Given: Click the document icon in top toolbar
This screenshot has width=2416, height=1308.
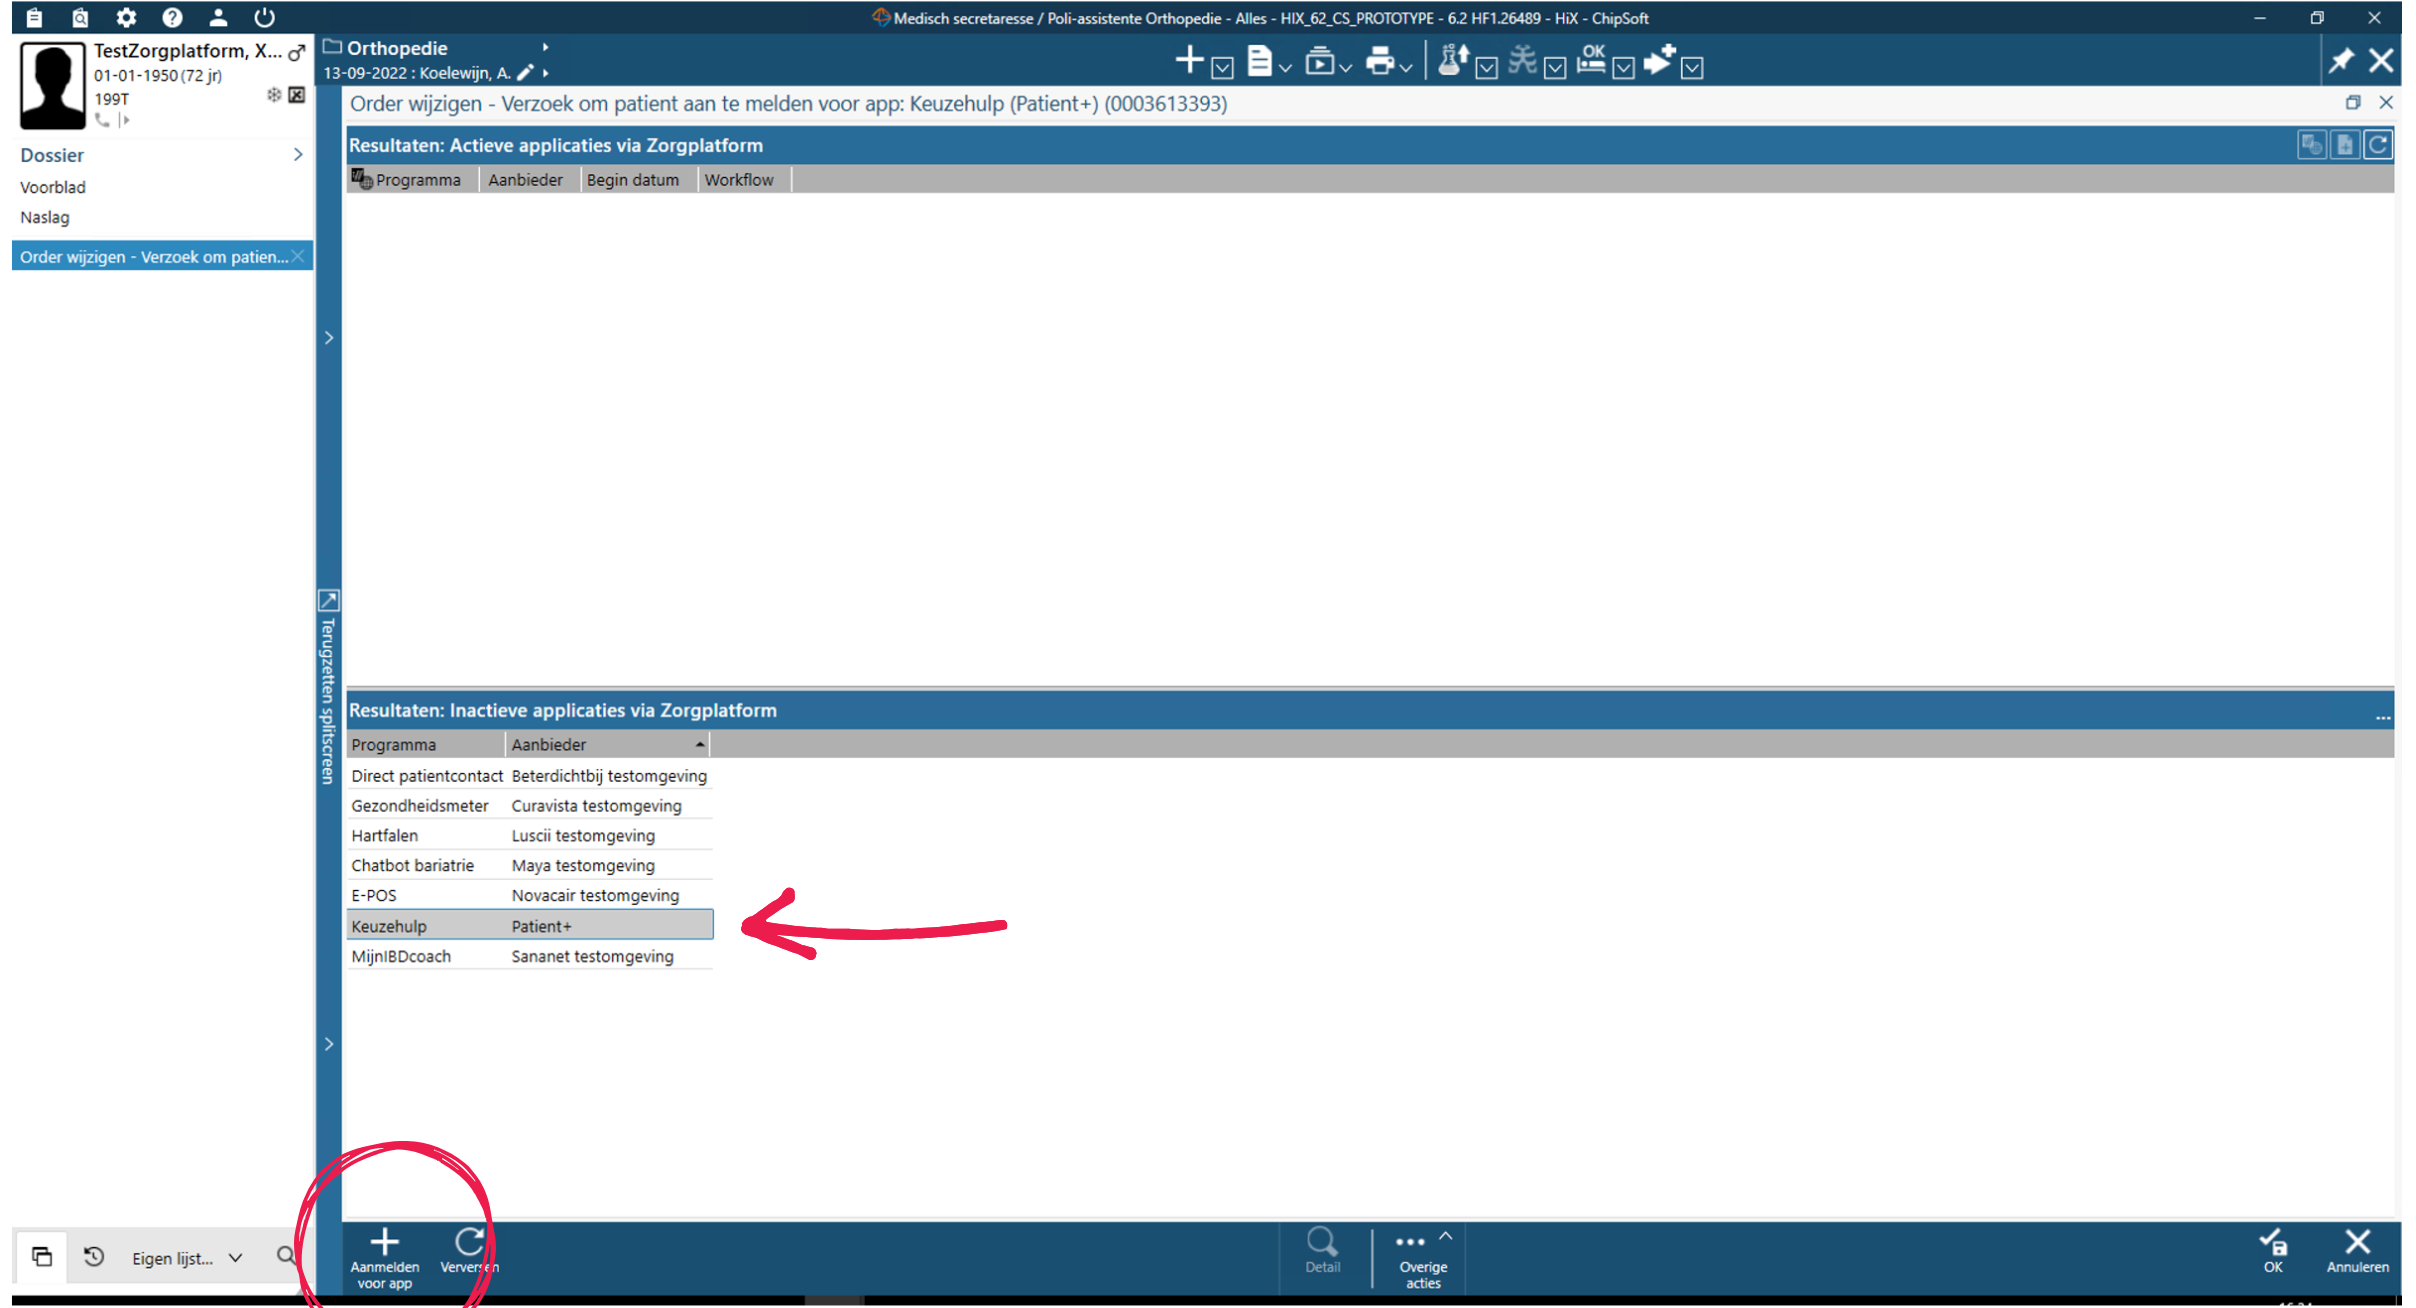Looking at the screenshot, I should tap(1259, 62).
